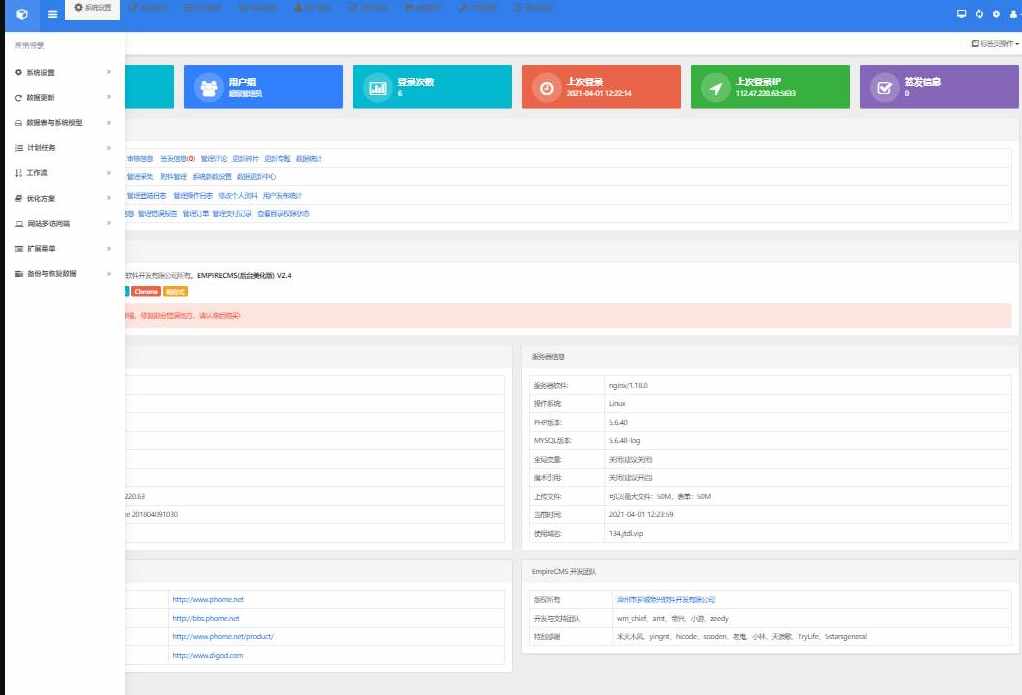Expand 数据更新 in the sidebar menu
Screen dimensions: 1022x695
62,97
